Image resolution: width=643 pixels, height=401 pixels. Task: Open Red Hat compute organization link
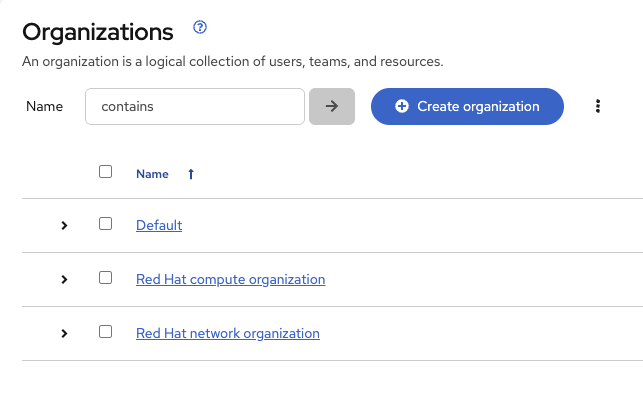230,279
